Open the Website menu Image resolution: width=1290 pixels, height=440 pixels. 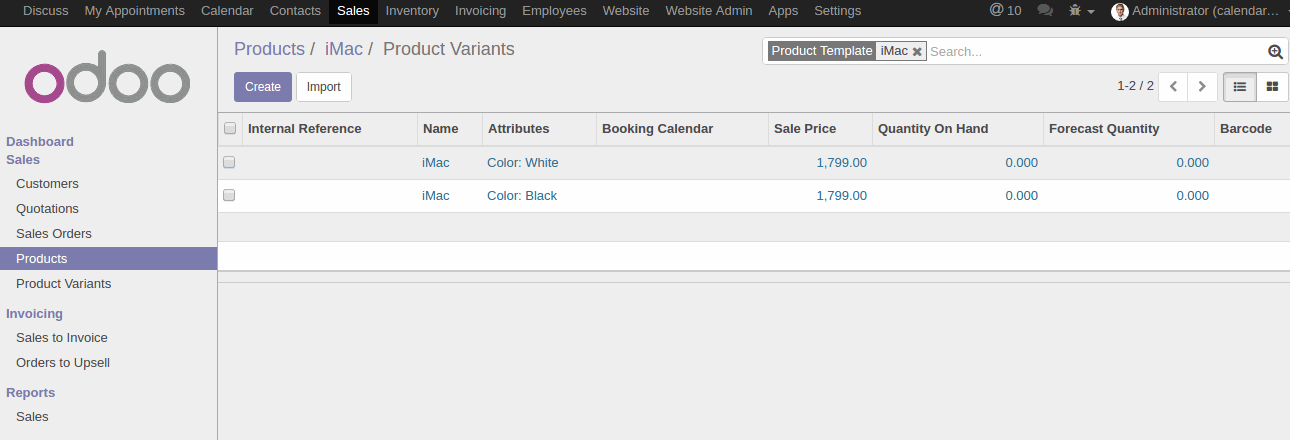[x=626, y=11]
